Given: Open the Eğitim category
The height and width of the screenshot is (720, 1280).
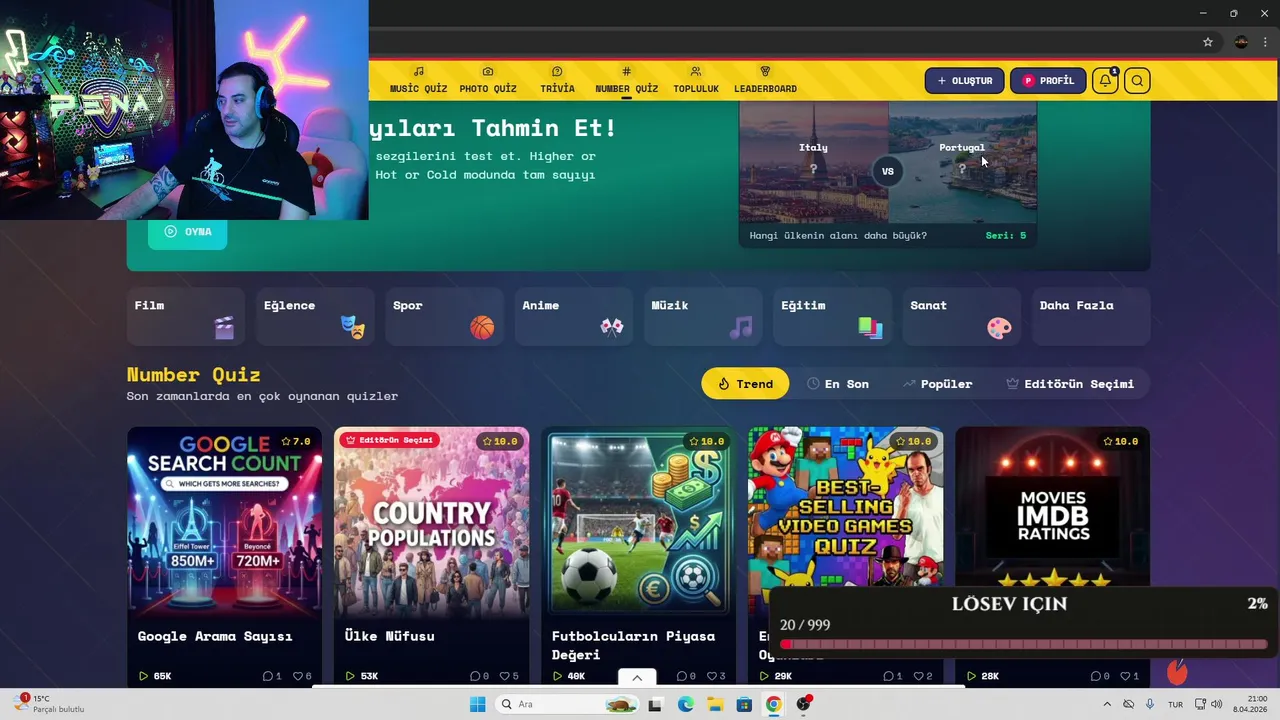Looking at the screenshot, I should click(x=832, y=317).
